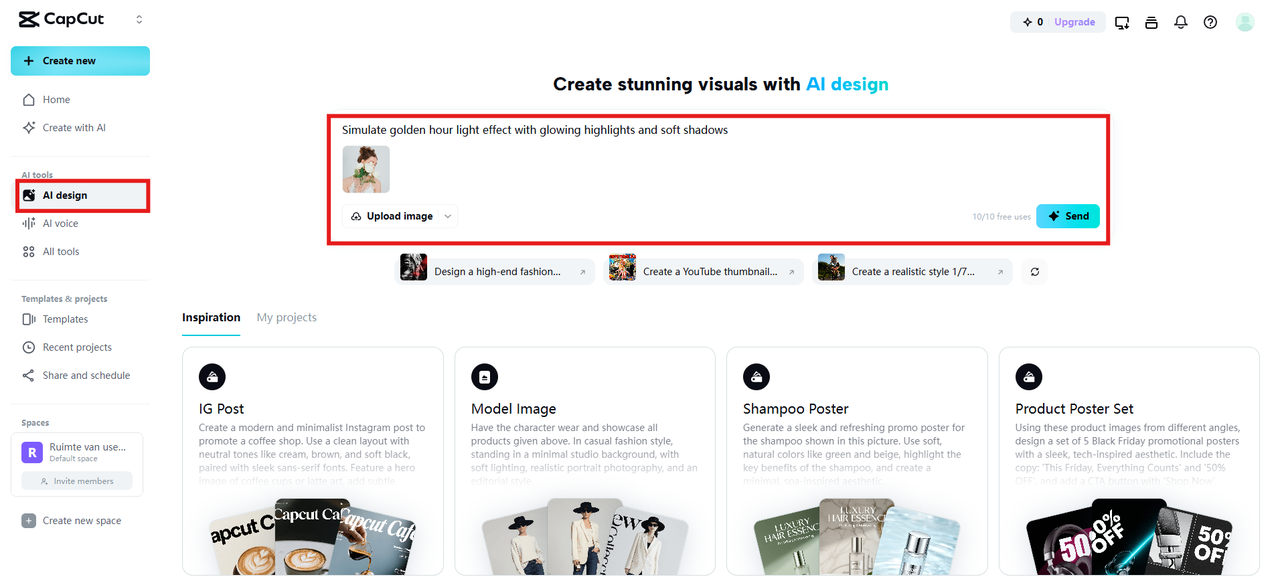This screenshot has width=1280, height=581.
Task: Click the Upgrade link
Action: pos(1074,22)
